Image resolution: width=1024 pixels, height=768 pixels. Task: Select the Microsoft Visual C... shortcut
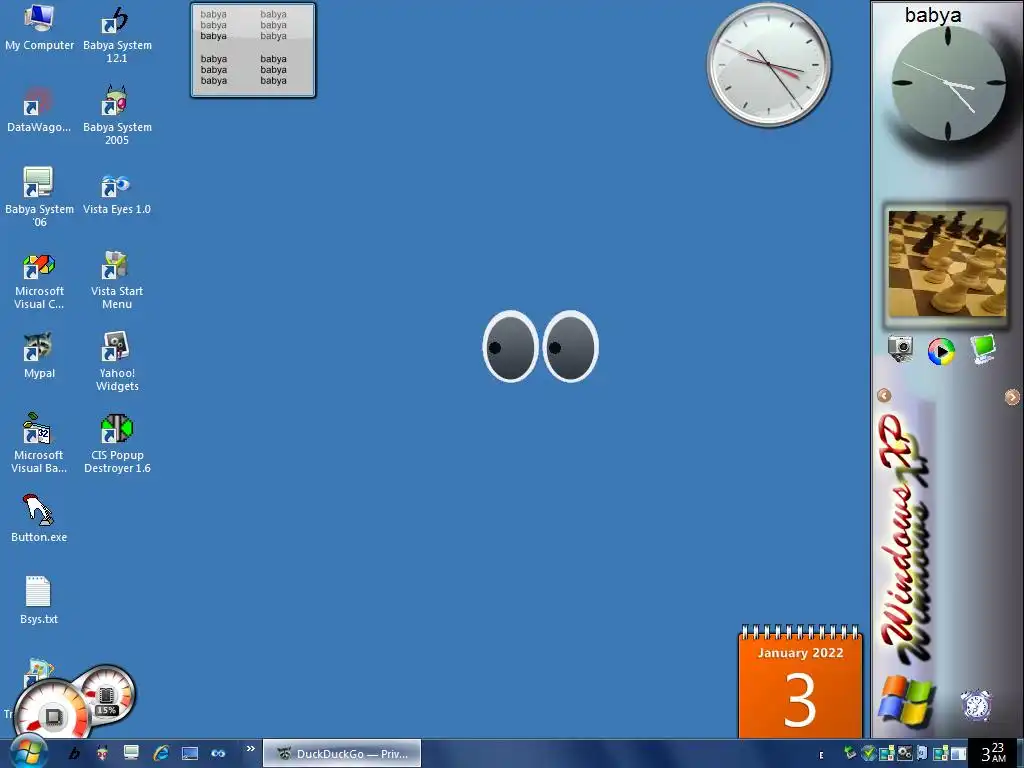pyautogui.click(x=39, y=281)
